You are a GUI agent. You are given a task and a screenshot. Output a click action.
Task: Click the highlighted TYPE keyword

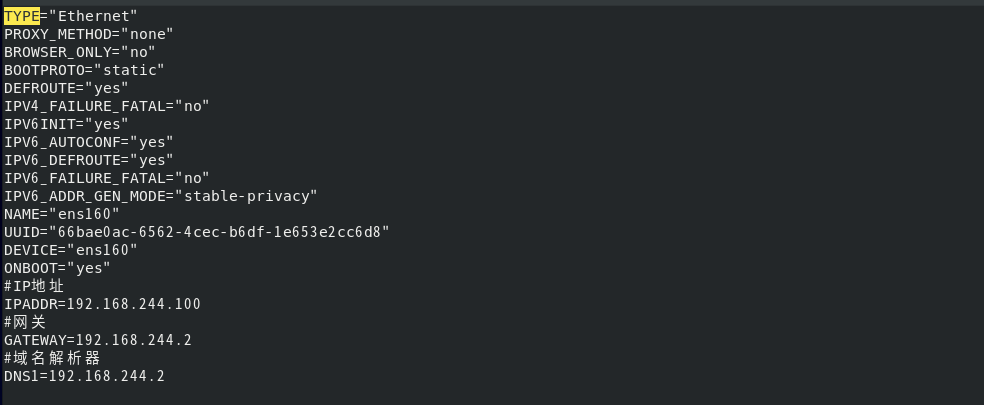pos(21,16)
